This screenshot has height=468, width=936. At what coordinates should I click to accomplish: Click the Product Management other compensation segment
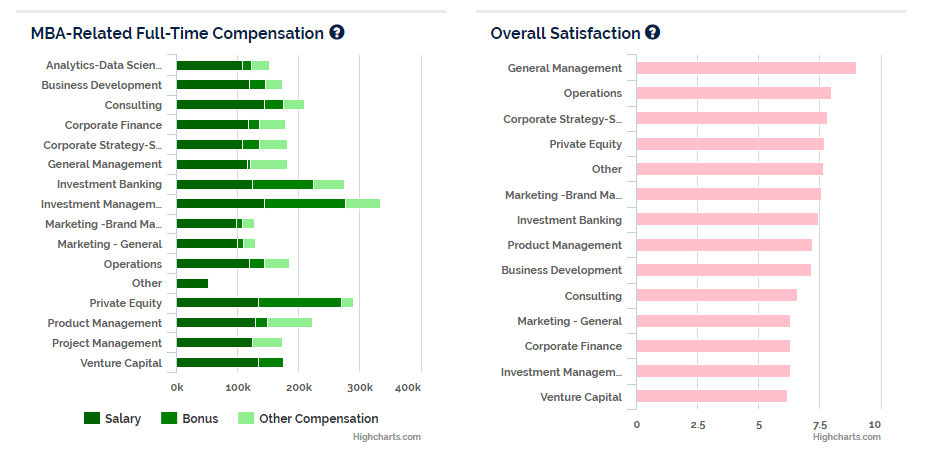click(x=290, y=322)
